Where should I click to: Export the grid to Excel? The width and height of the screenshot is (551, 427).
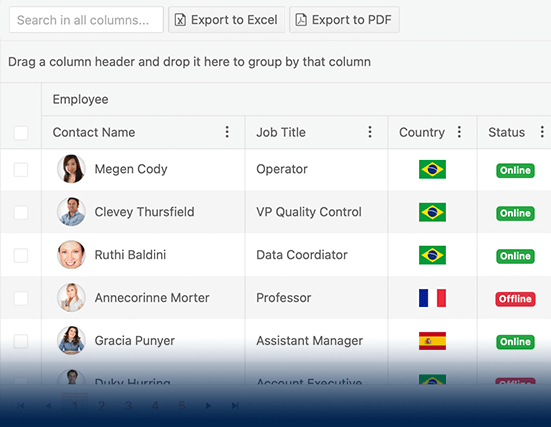tap(226, 20)
